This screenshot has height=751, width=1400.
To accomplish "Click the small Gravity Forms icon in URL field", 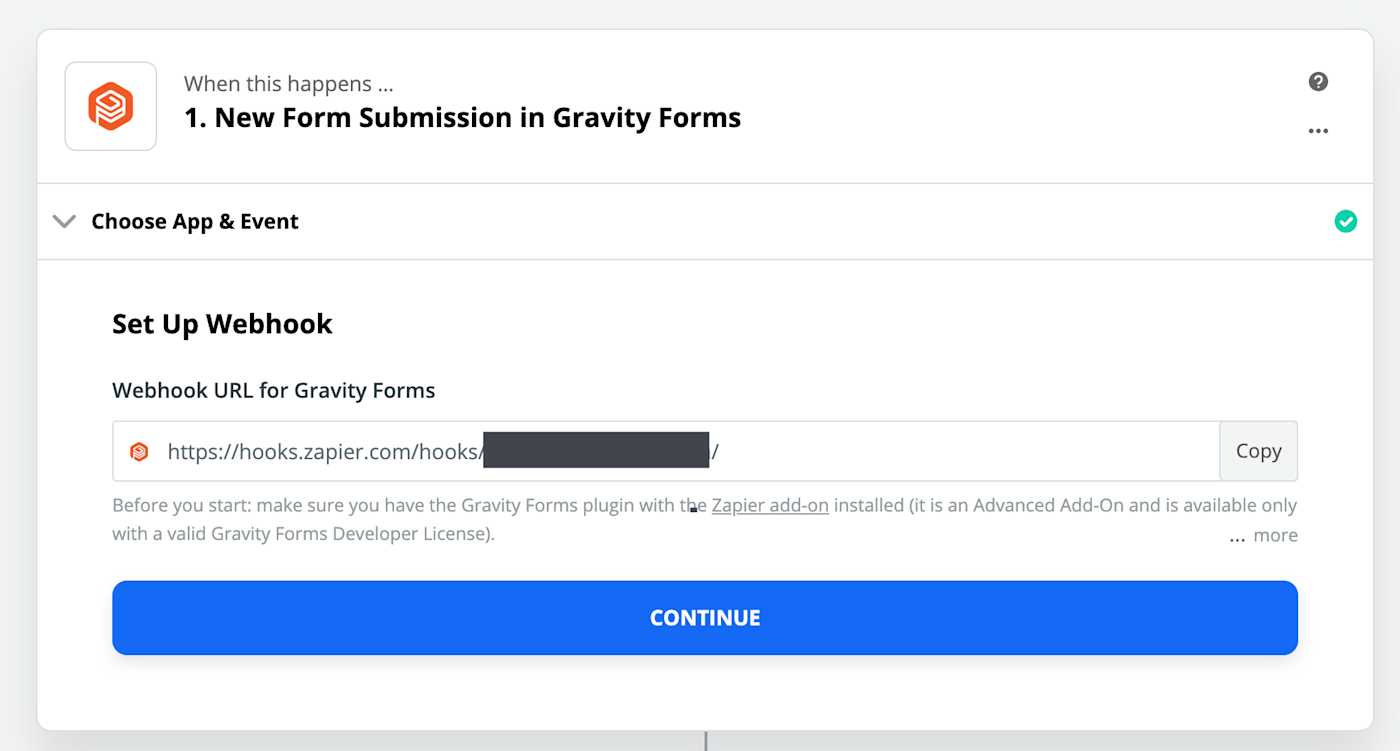I will (139, 452).
